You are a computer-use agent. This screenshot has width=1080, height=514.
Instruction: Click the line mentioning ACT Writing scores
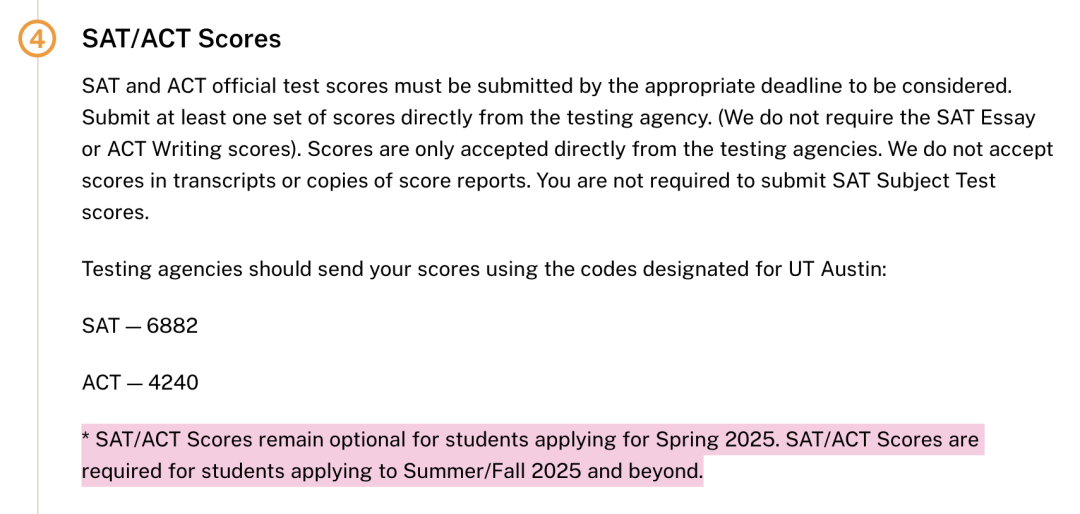click(568, 150)
